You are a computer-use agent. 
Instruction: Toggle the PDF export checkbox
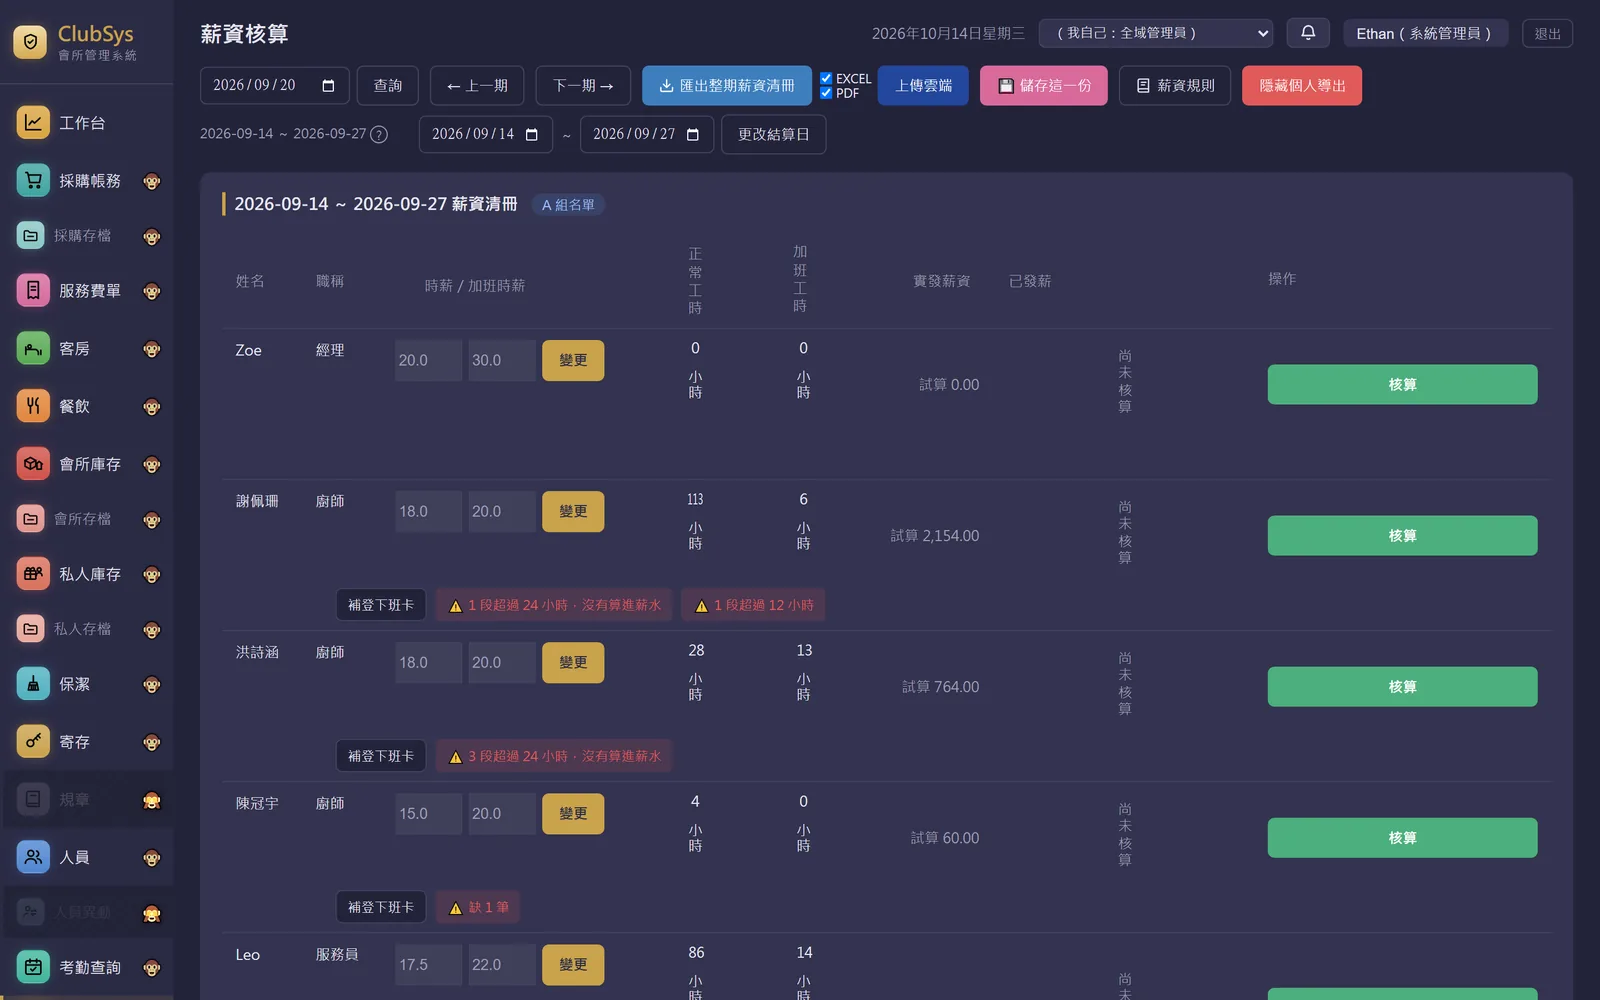tap(826, 93)
